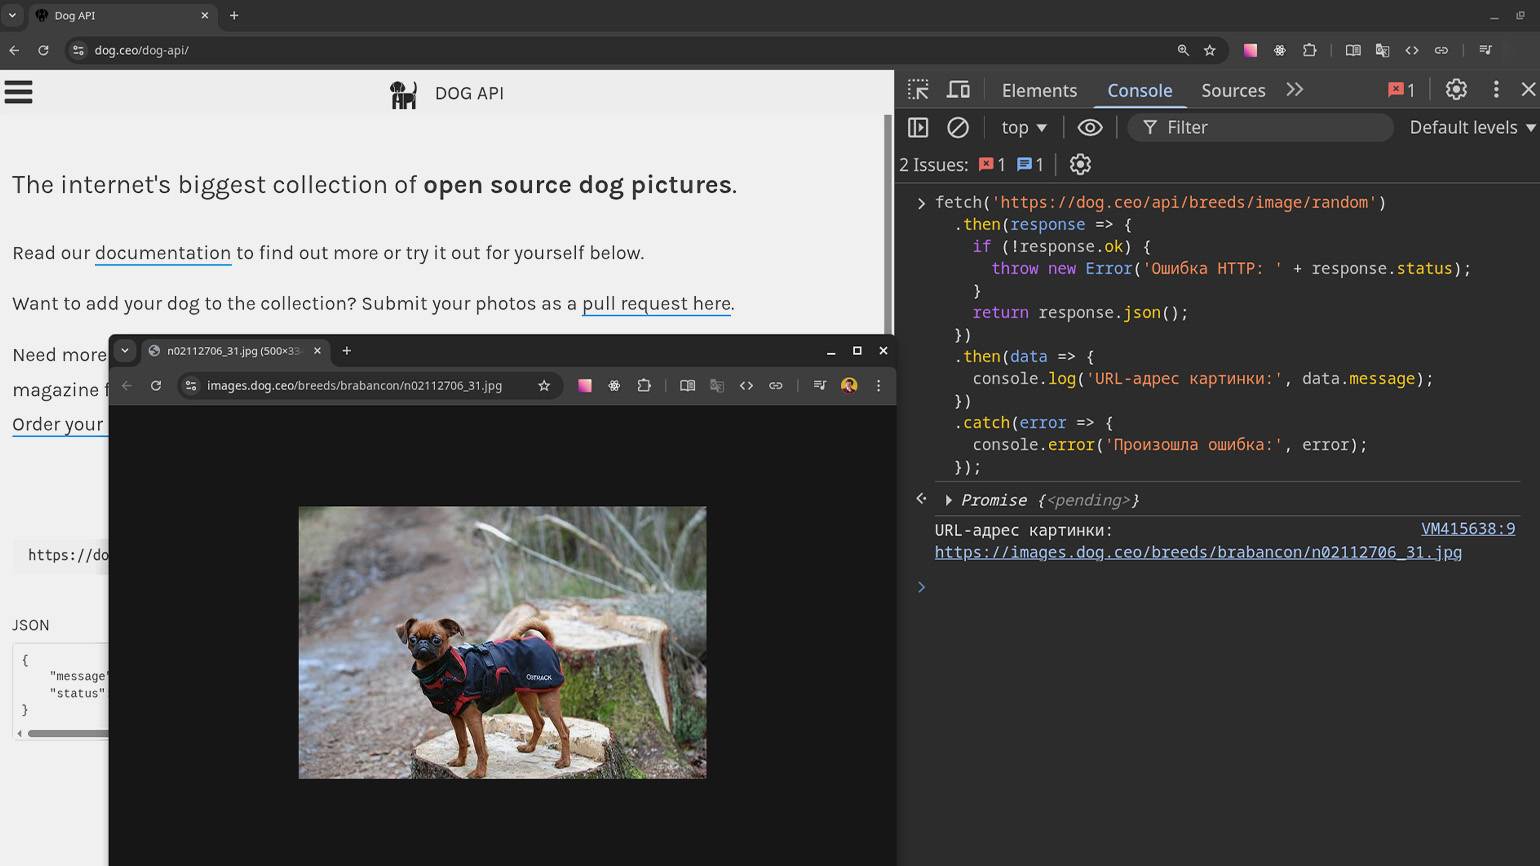Open DevTools settings gear icon
The height and width of the screenshot is (866, 1540).
1456,90
